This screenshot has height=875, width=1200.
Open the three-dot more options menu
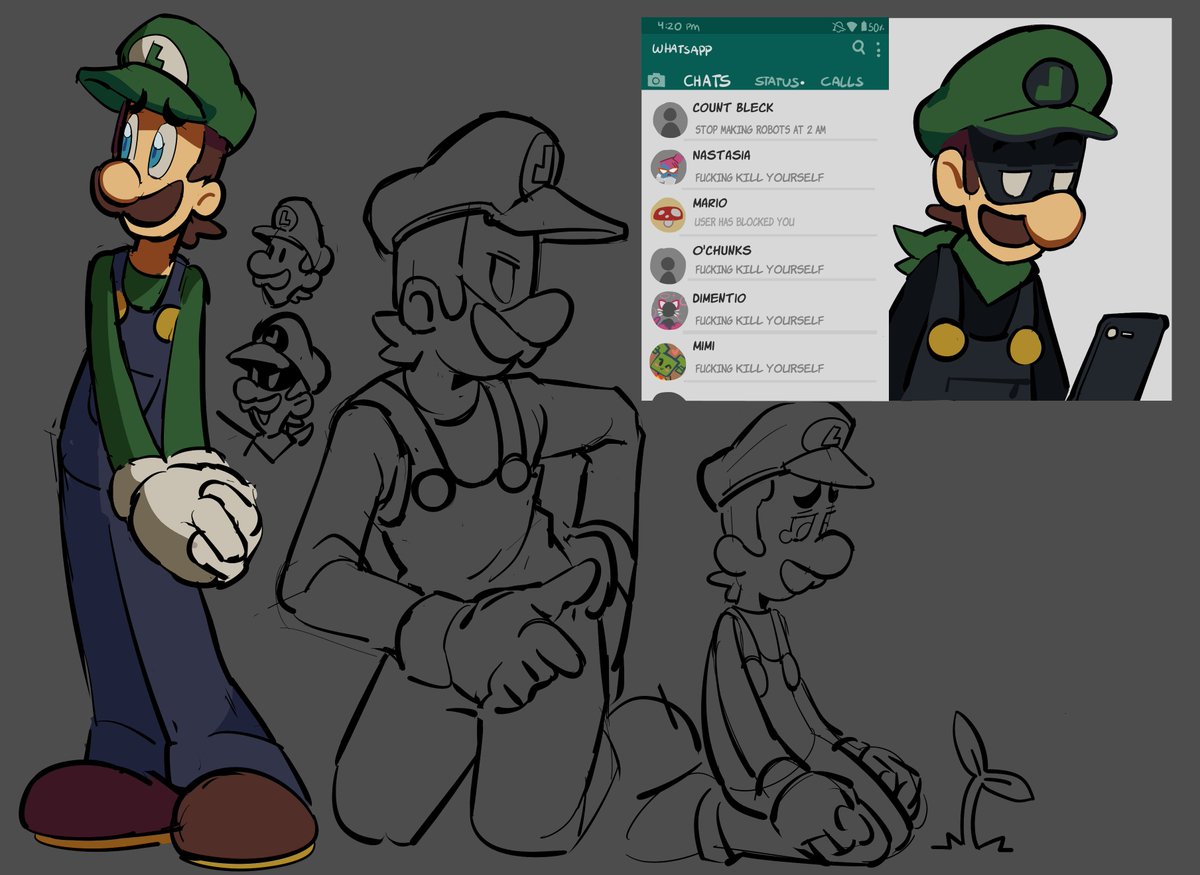[878, 49]
